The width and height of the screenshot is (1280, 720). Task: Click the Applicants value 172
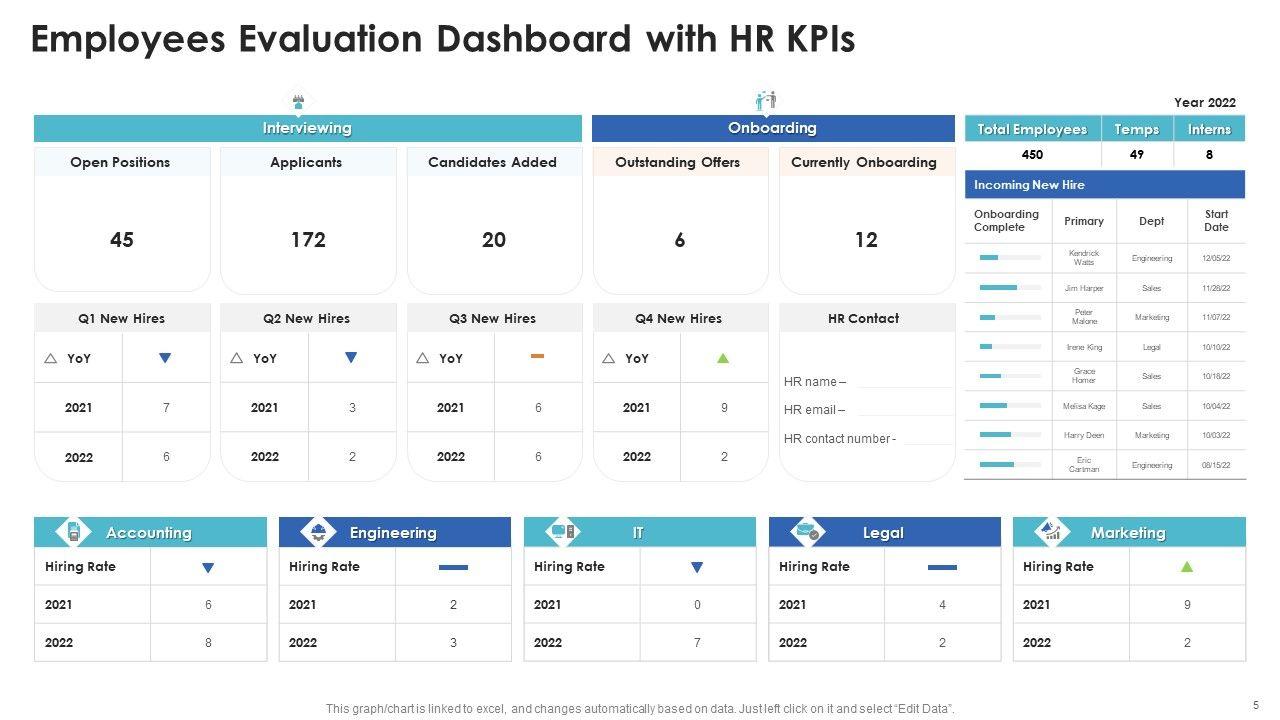(308, 240)
